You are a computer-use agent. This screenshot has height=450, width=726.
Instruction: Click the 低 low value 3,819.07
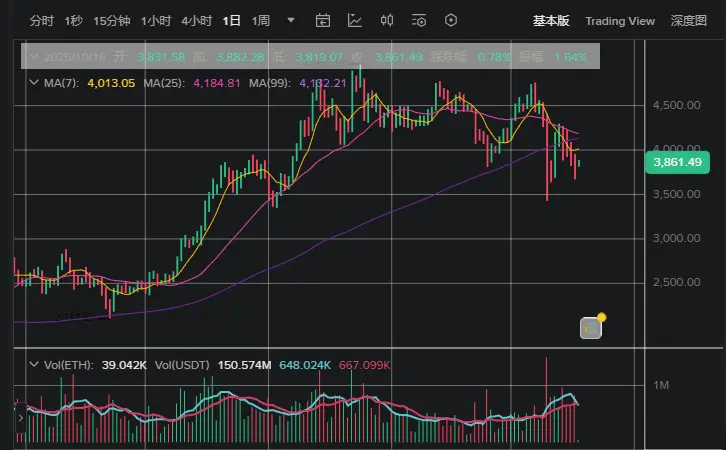click(x=319, y=57)
